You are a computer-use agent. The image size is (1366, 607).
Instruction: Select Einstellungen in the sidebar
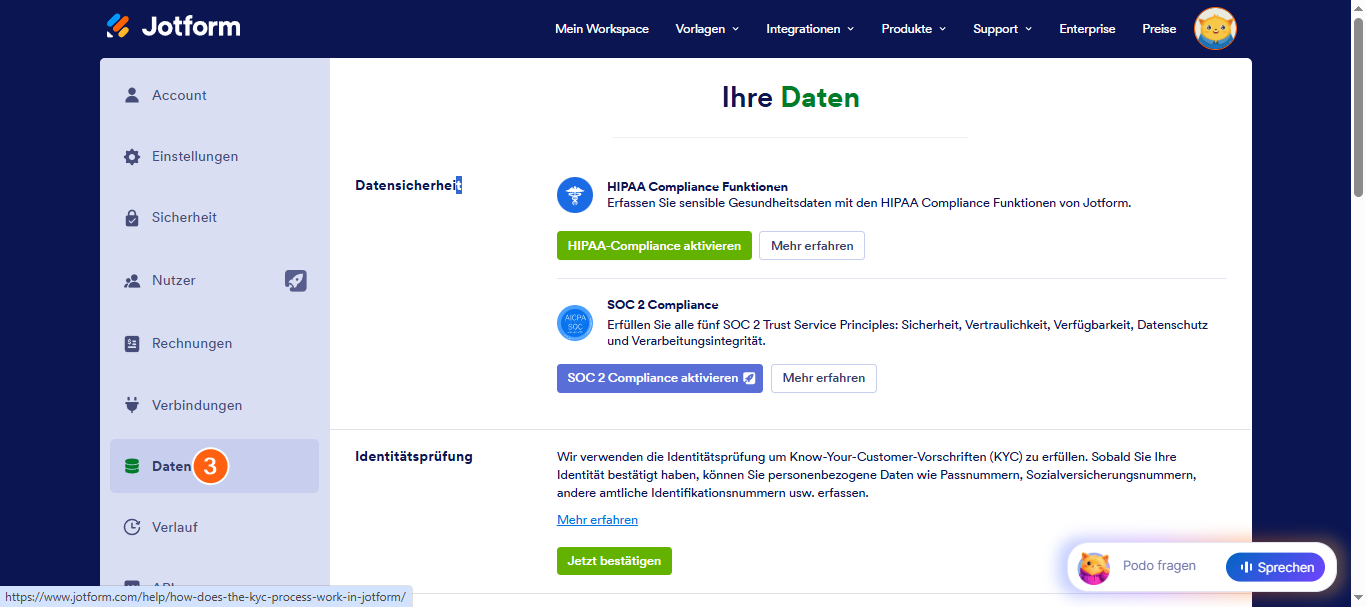(214, 157)
